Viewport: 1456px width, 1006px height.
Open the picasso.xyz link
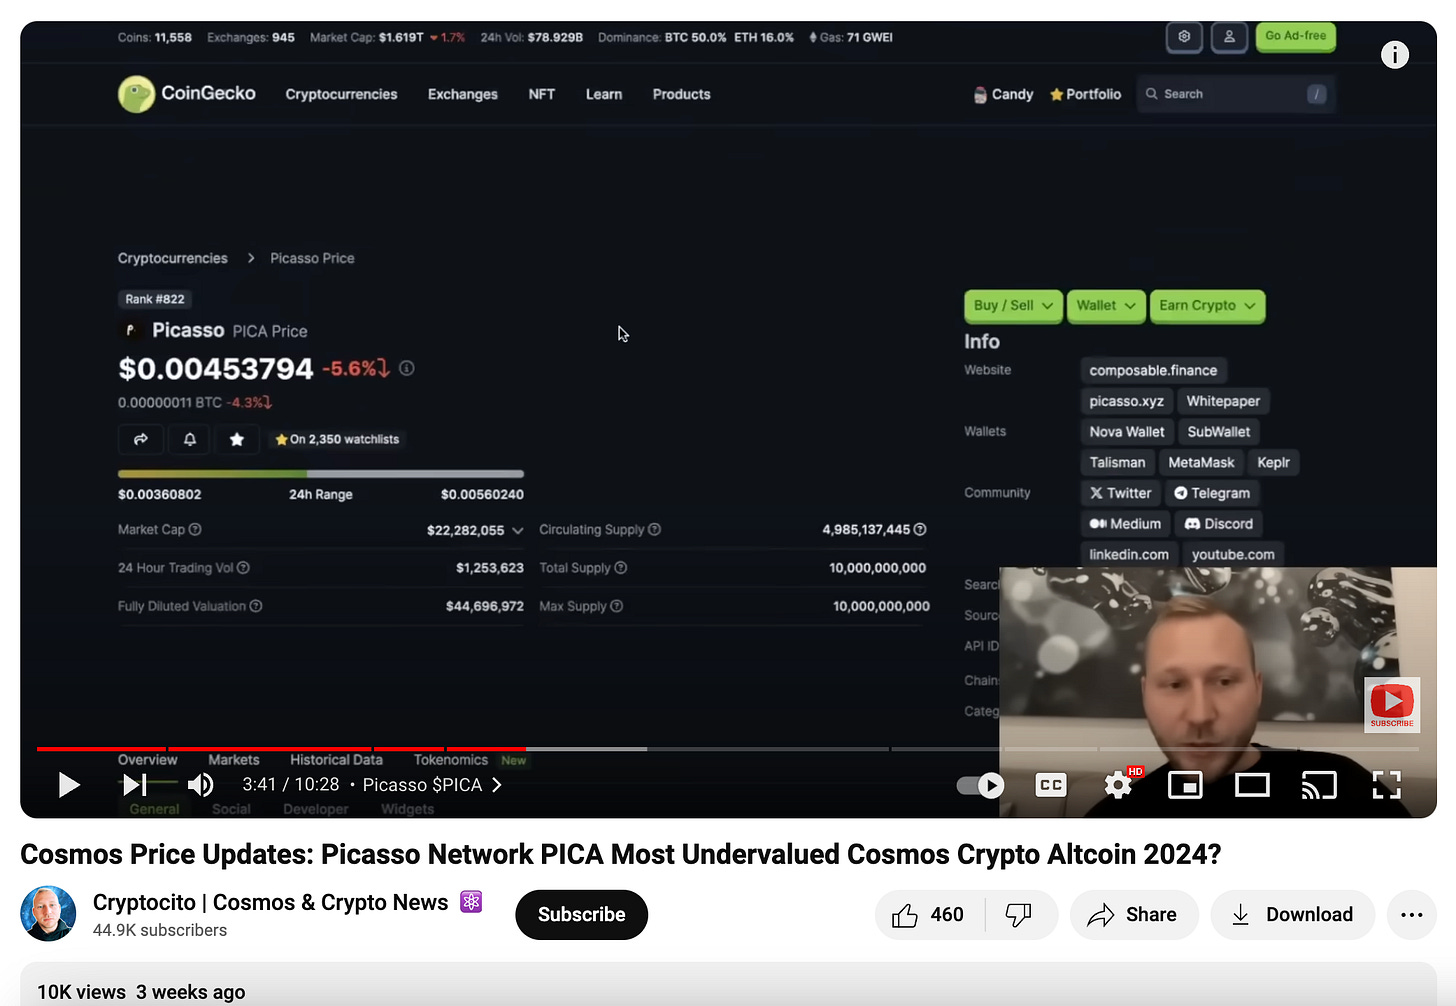[1126, 401]
